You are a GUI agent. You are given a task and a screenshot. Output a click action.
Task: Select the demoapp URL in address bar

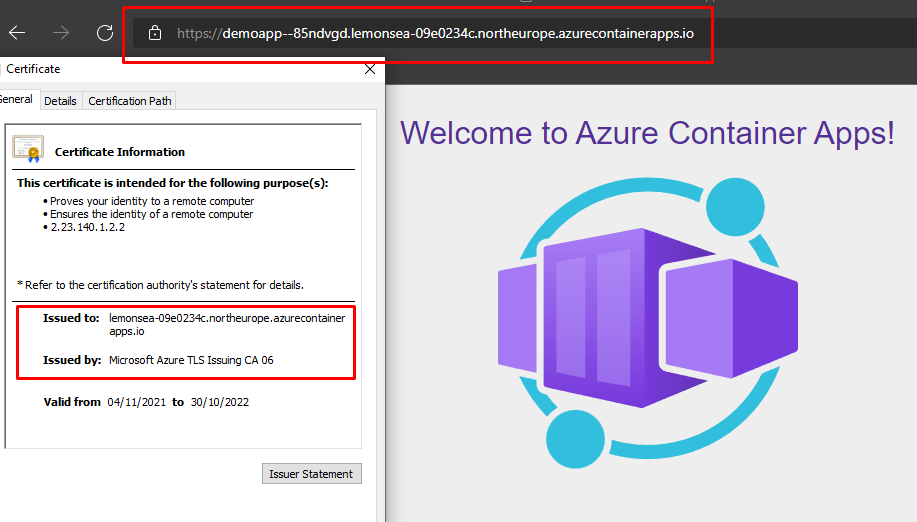point(435,33)
